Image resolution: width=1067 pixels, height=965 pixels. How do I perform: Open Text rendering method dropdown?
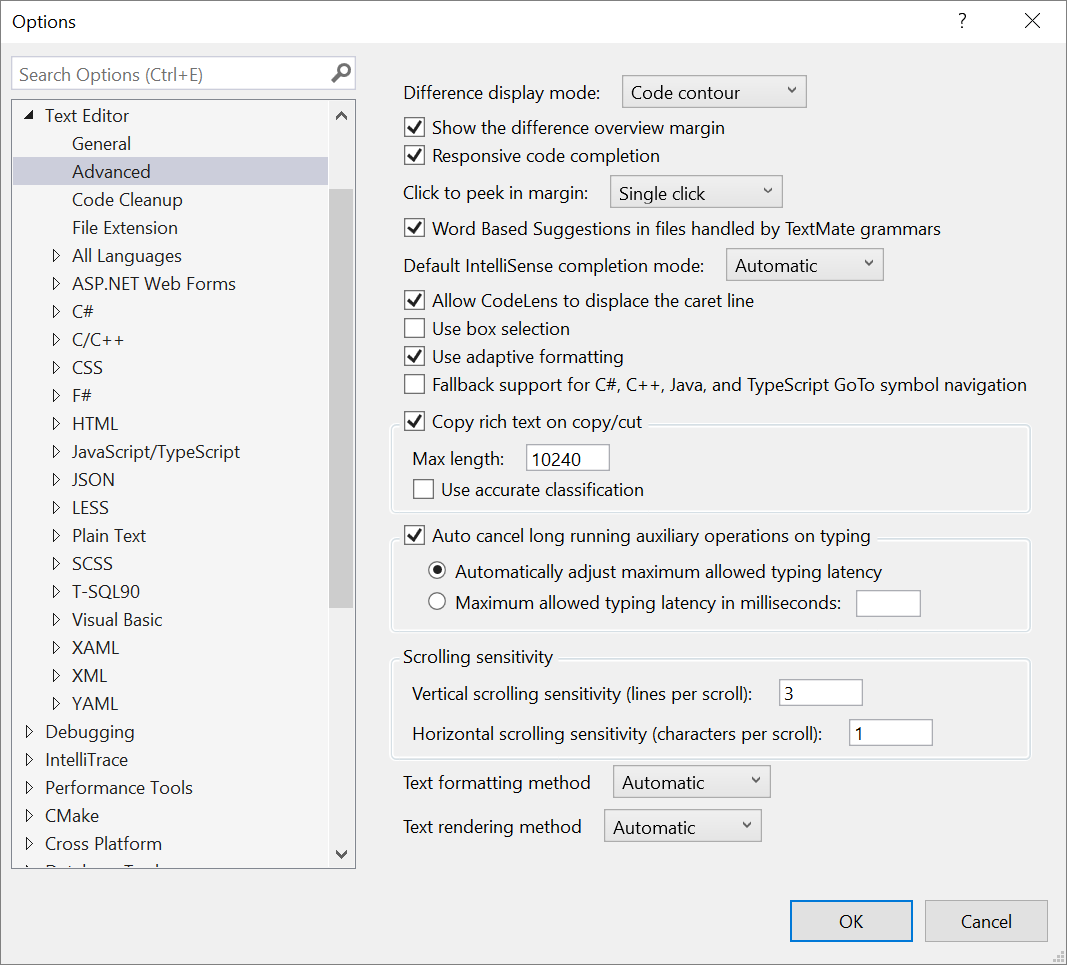coord(683,826)
